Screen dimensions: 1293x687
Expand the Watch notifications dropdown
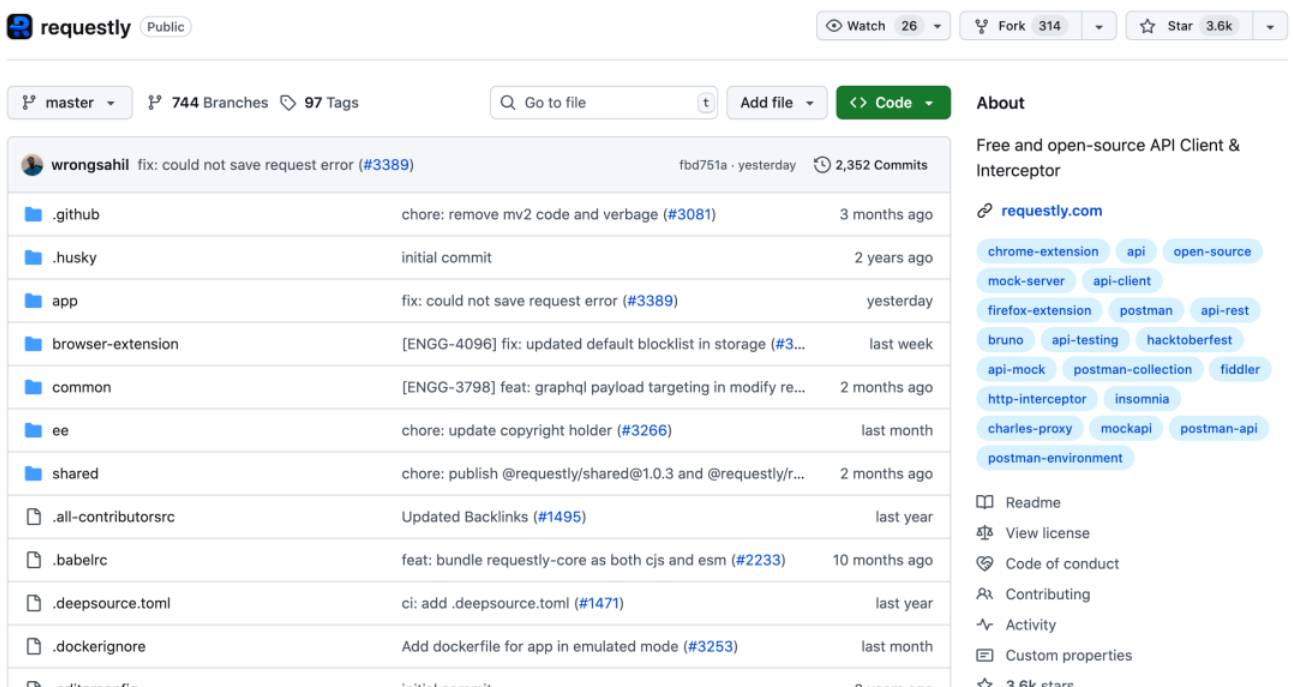click(x=938, y=26)
